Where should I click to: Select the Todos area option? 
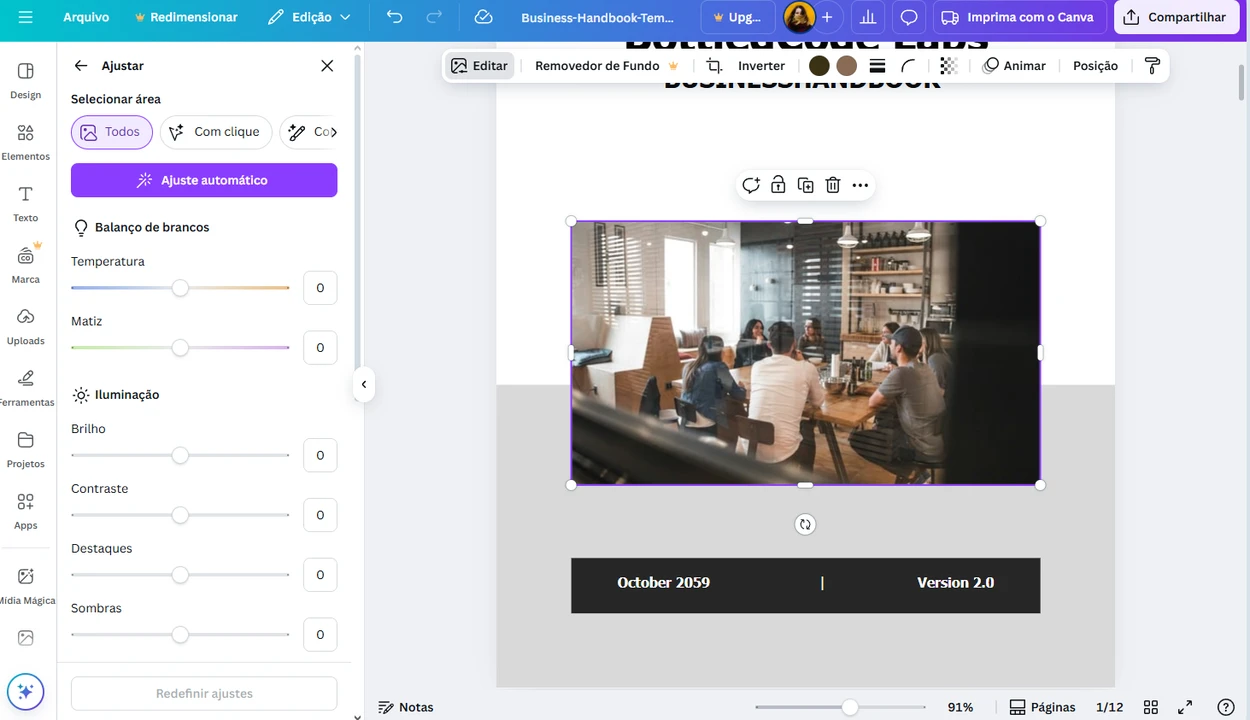click(112, 132)
